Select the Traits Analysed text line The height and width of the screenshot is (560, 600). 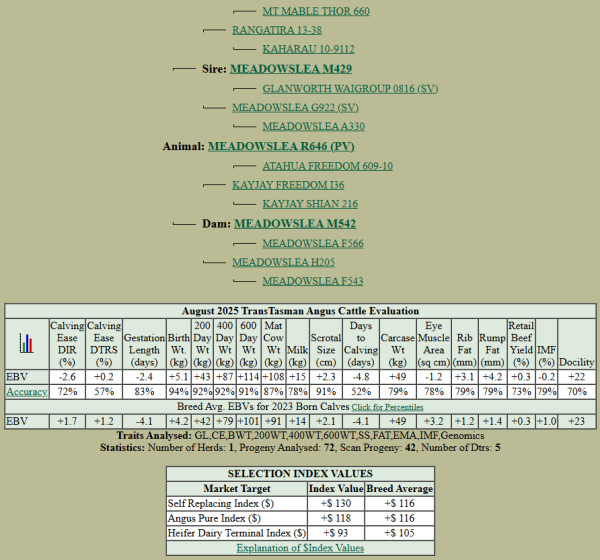300,436
